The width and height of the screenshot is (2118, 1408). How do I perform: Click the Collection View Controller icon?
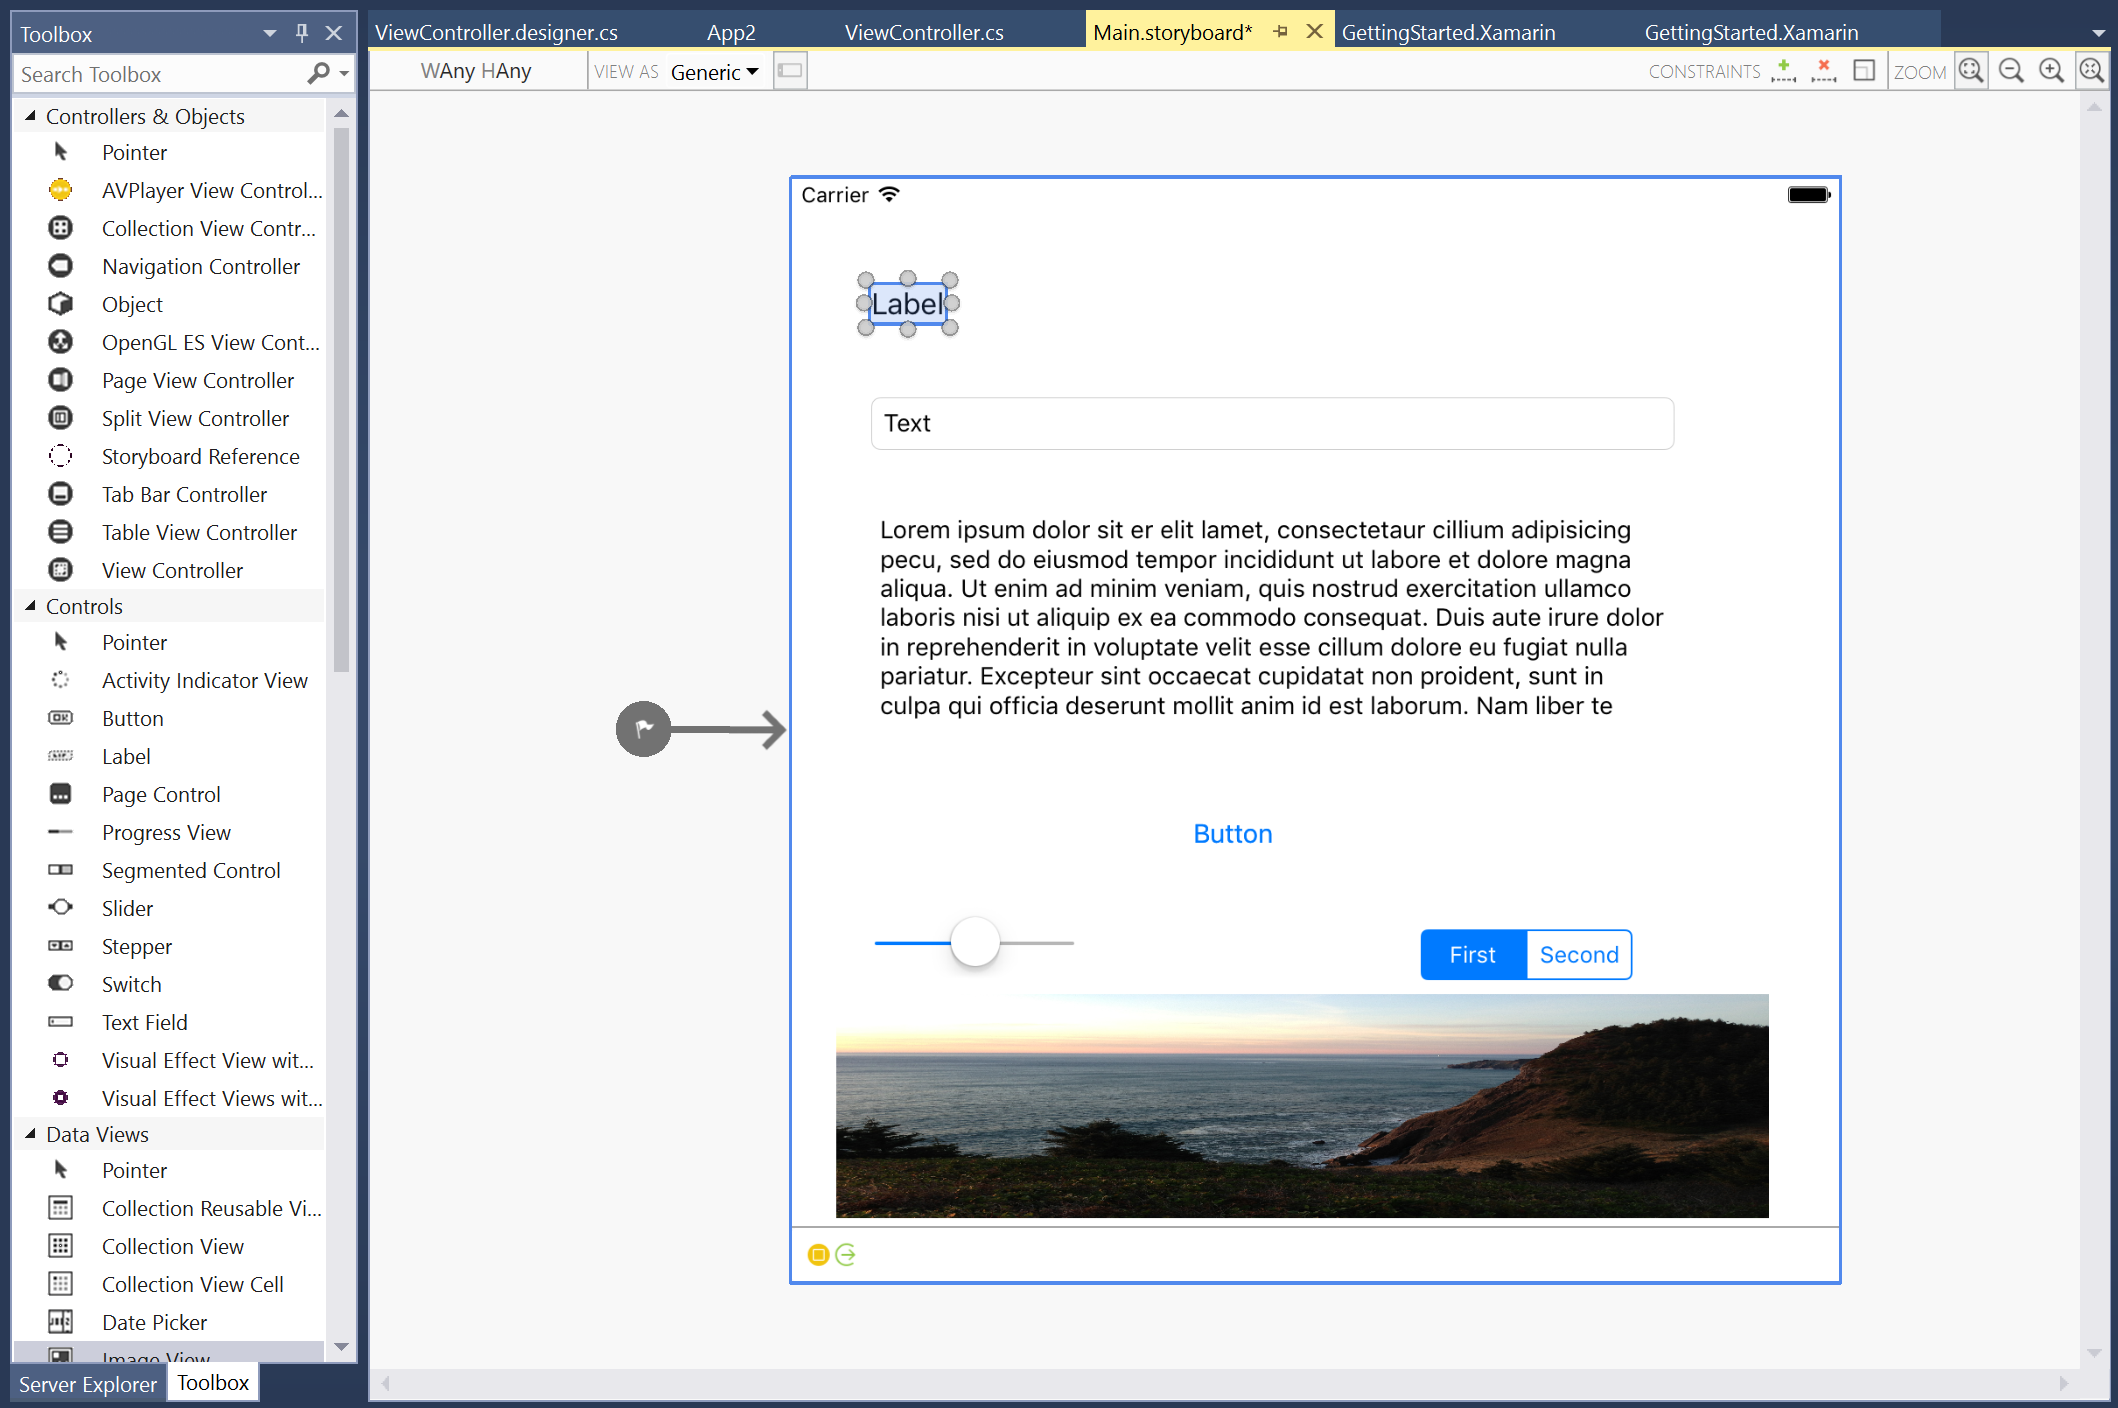pyautogui.click(x=58, y=228)
